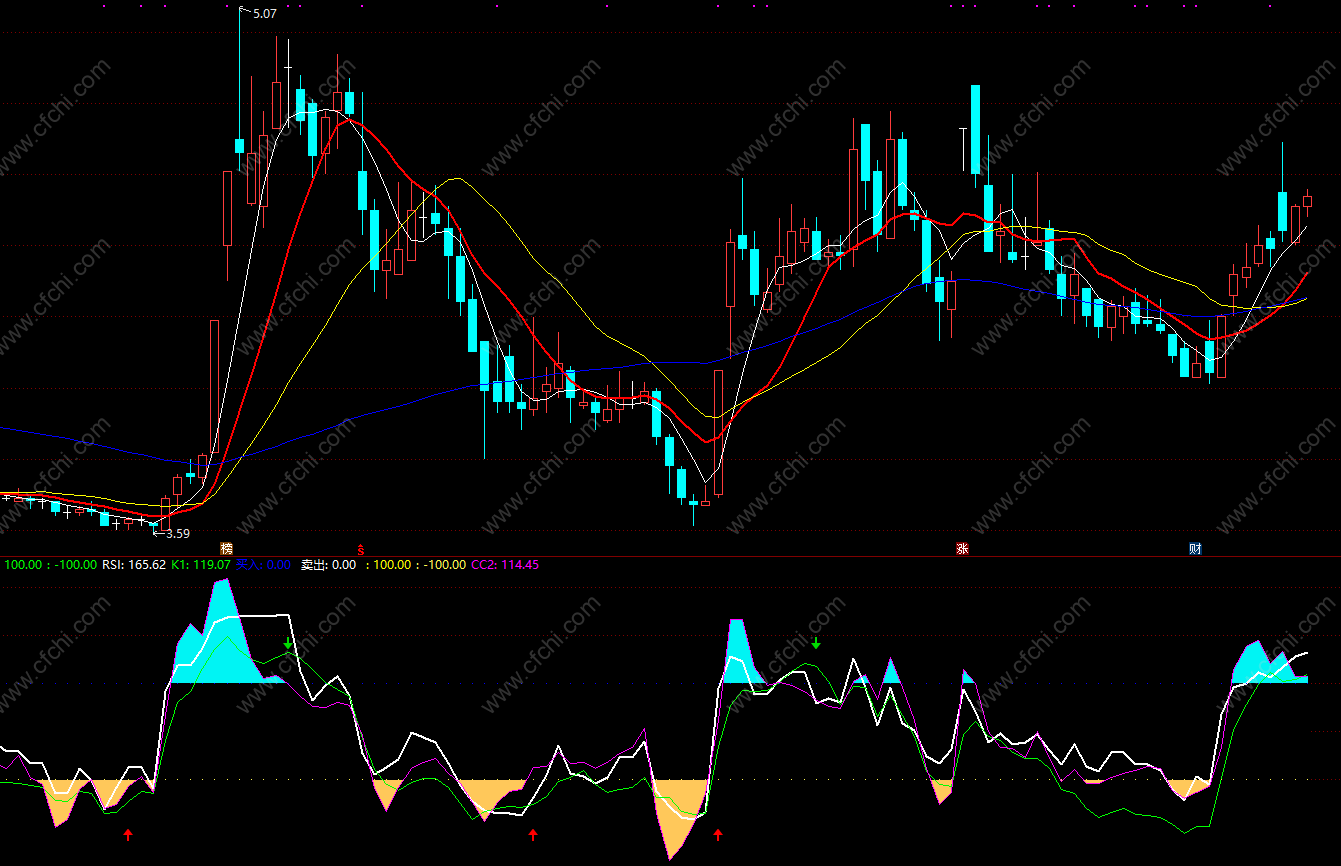Select the K1: 119.07 indicator value
Viewport: 1341px width, 866px height.
[201, 565]
